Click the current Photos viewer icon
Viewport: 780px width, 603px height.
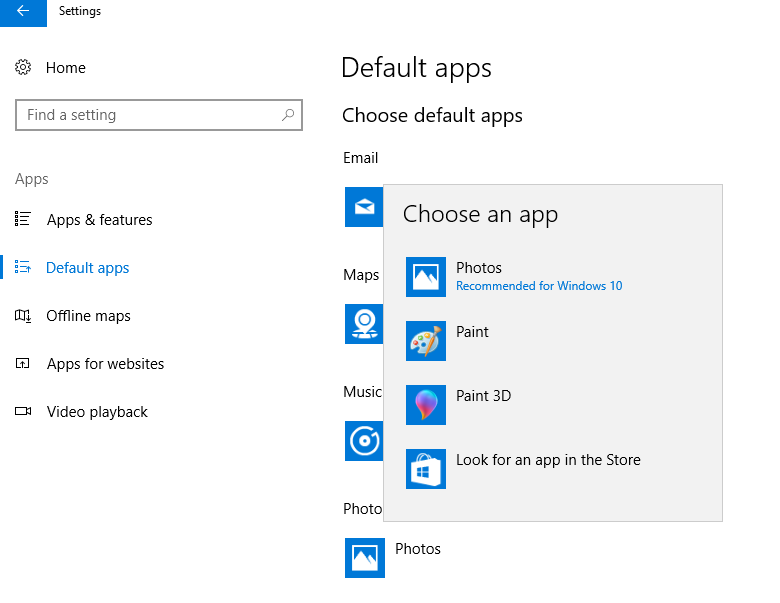[x=364, y=558]
